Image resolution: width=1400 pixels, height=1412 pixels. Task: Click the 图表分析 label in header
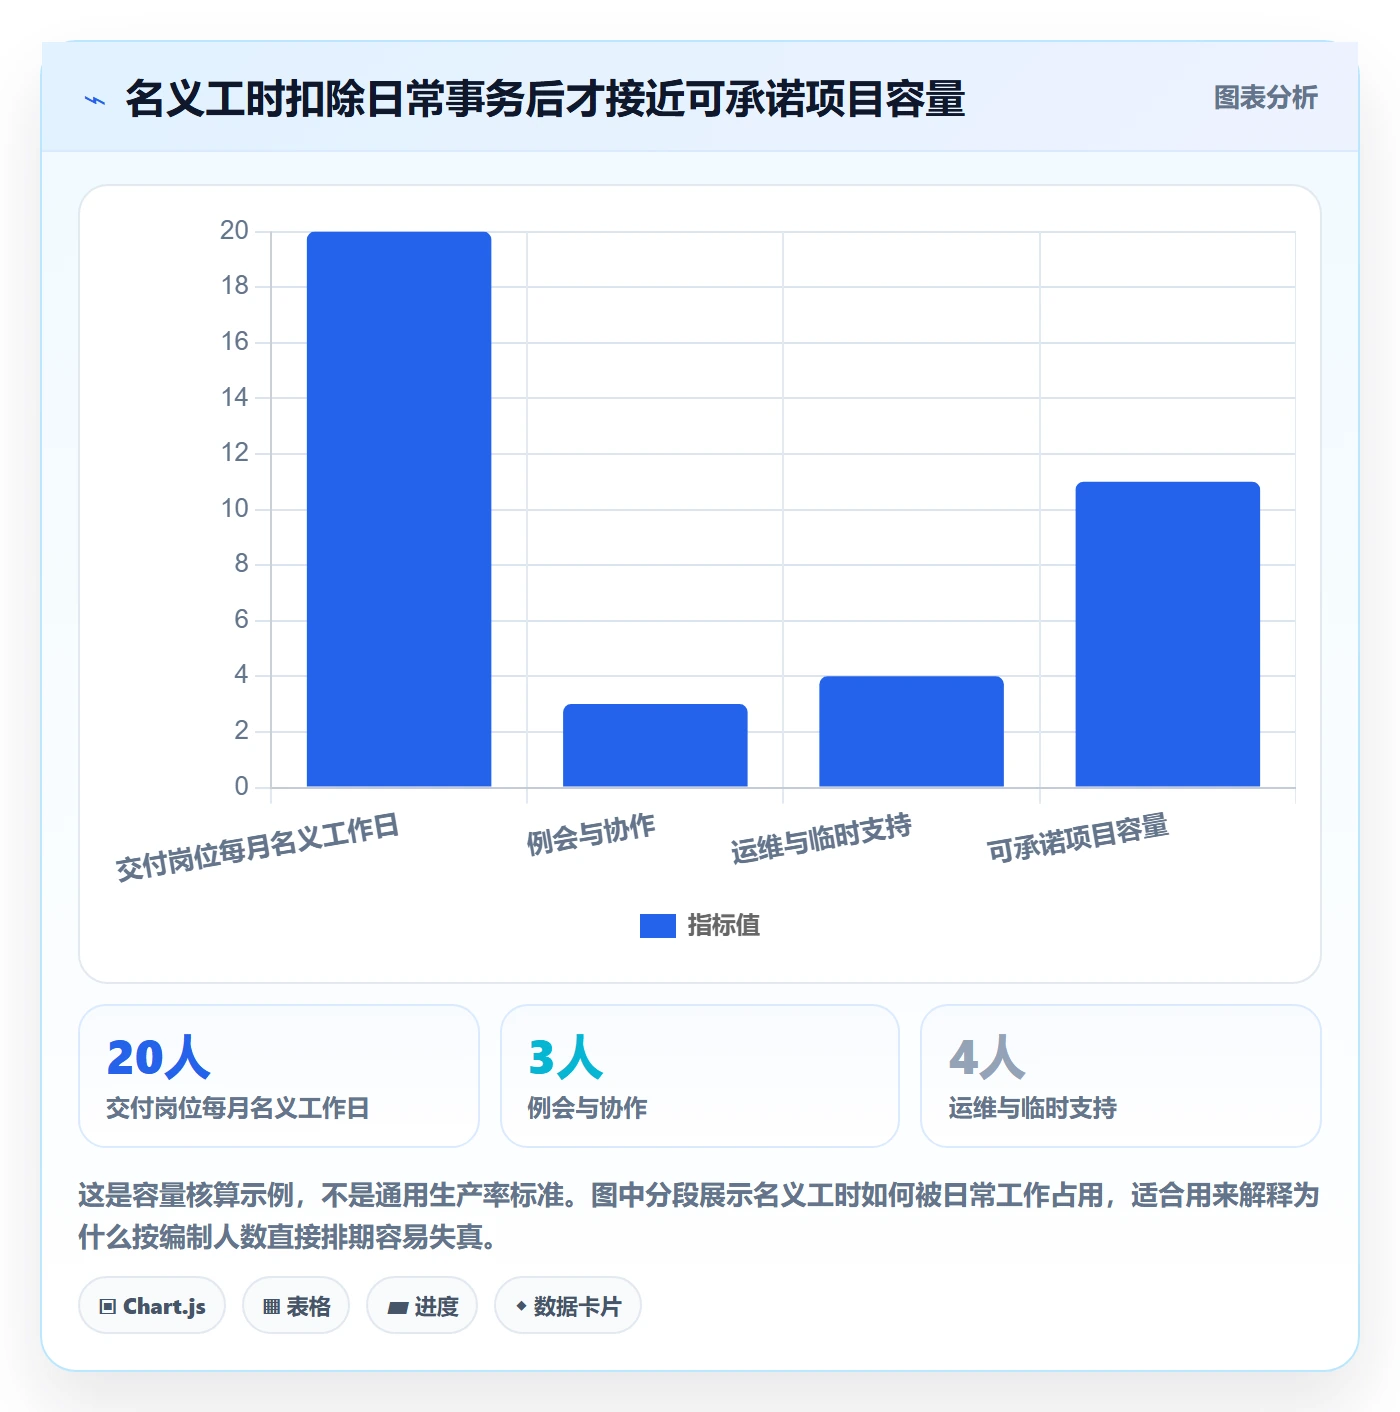pyautogui.click(x=1266, y=98)
